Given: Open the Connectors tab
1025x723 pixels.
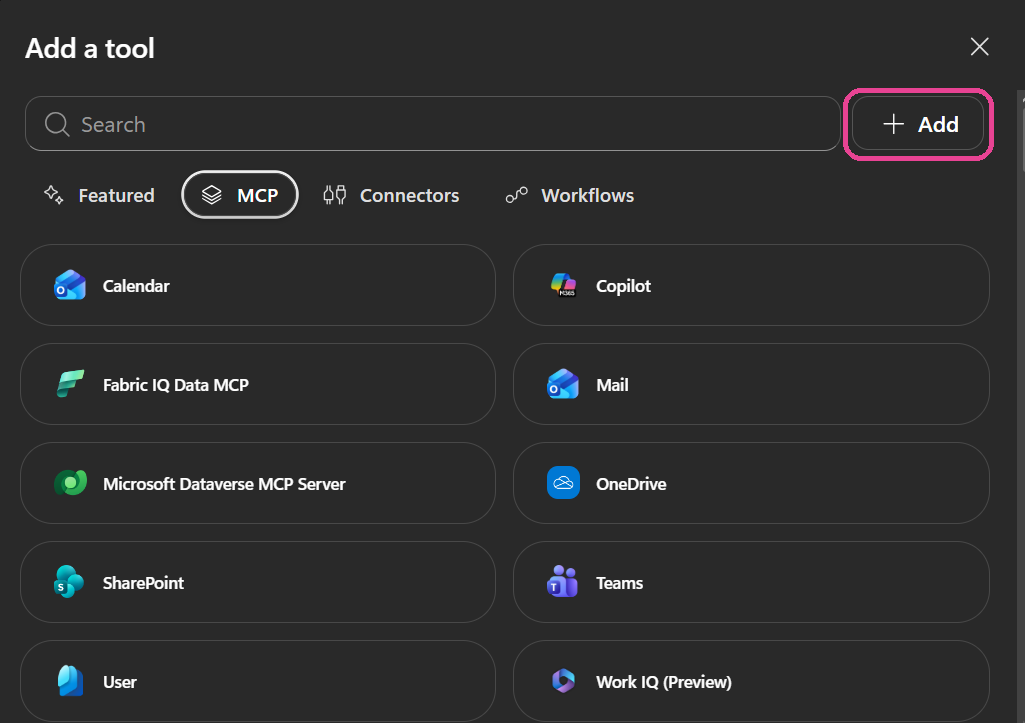Looking at the screenshot, I should 391,195.
